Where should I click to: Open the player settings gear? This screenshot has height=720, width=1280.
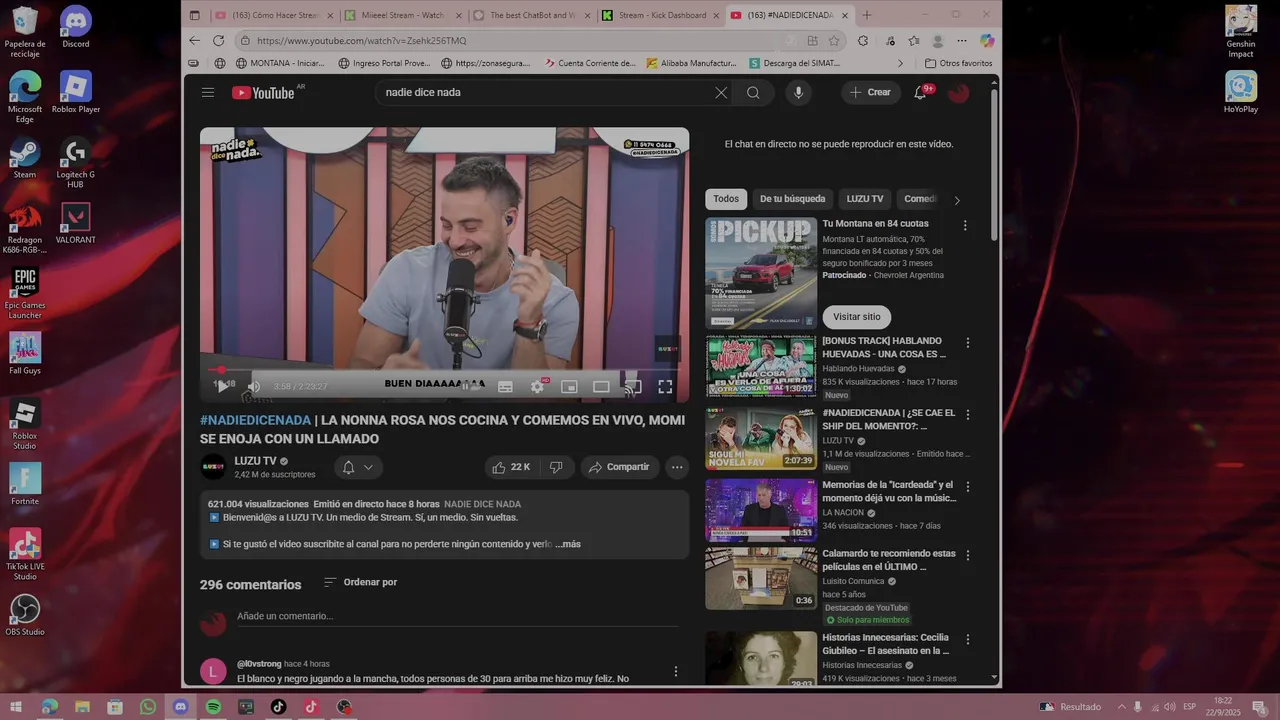click(x=537, y=386)
